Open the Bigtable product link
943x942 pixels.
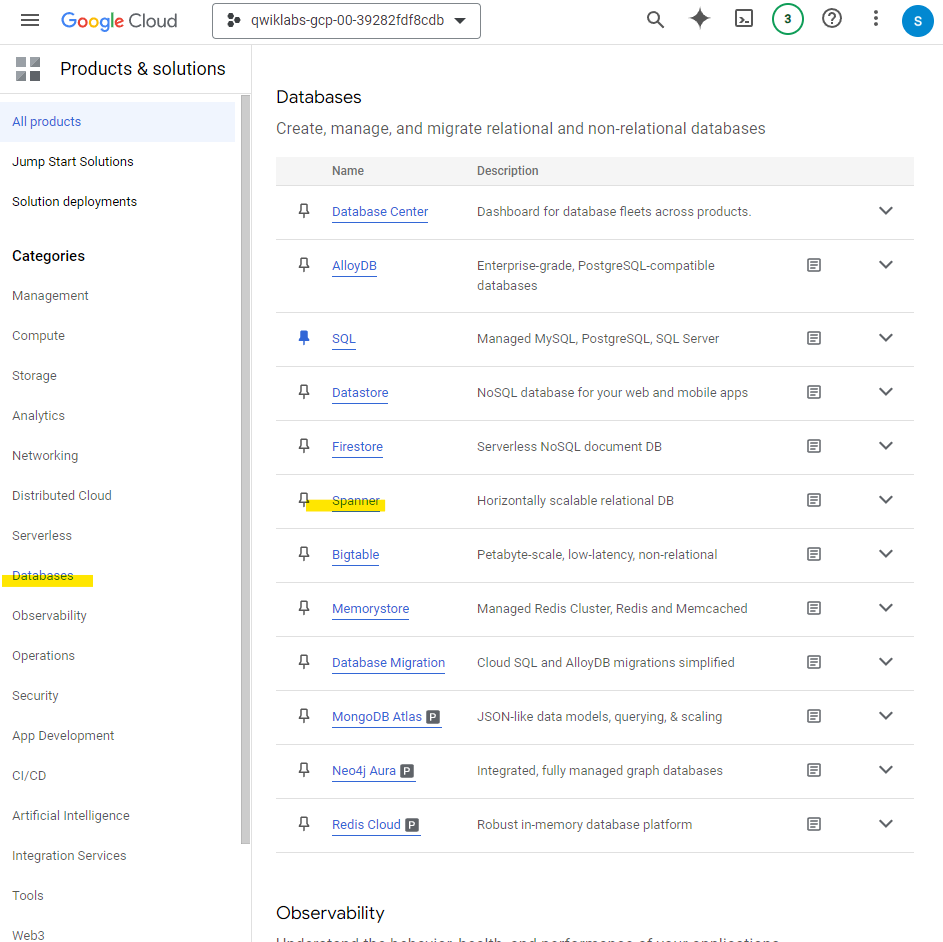click(355, 555)
